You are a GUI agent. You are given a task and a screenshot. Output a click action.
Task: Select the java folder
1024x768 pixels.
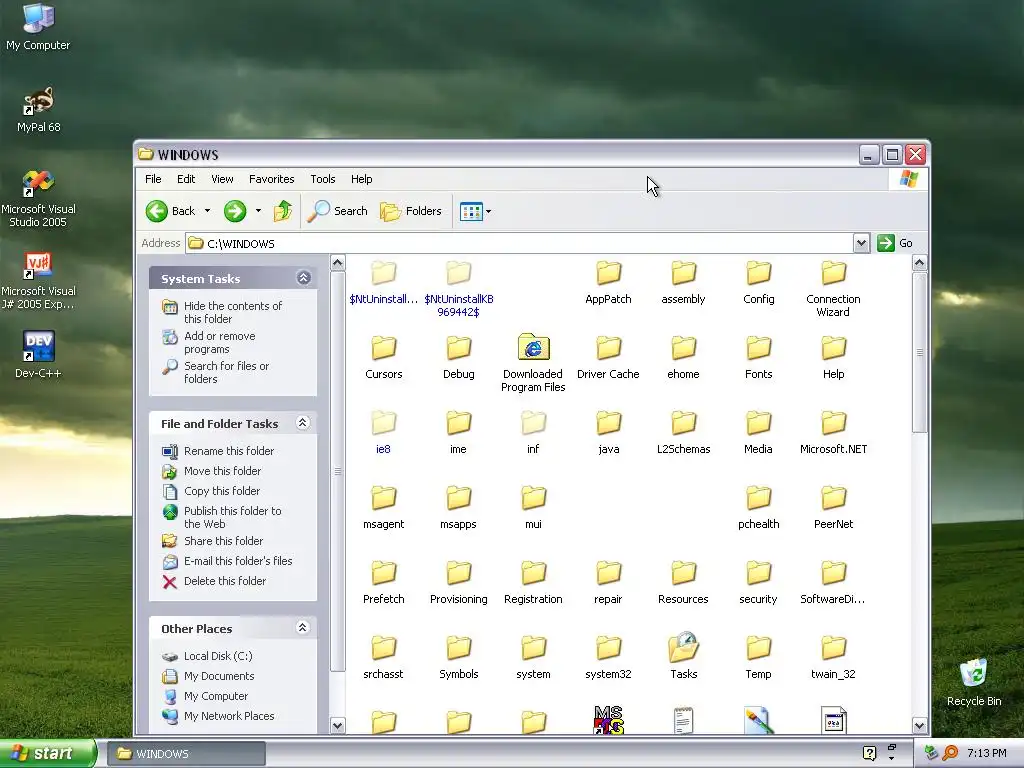tap(608, 432)
